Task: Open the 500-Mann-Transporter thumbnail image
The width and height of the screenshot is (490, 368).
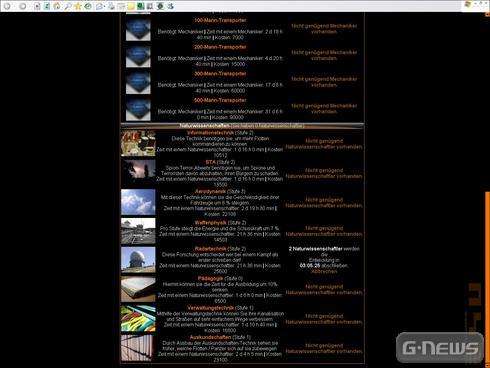Action: pyautogui.click(x=138, y=110)
